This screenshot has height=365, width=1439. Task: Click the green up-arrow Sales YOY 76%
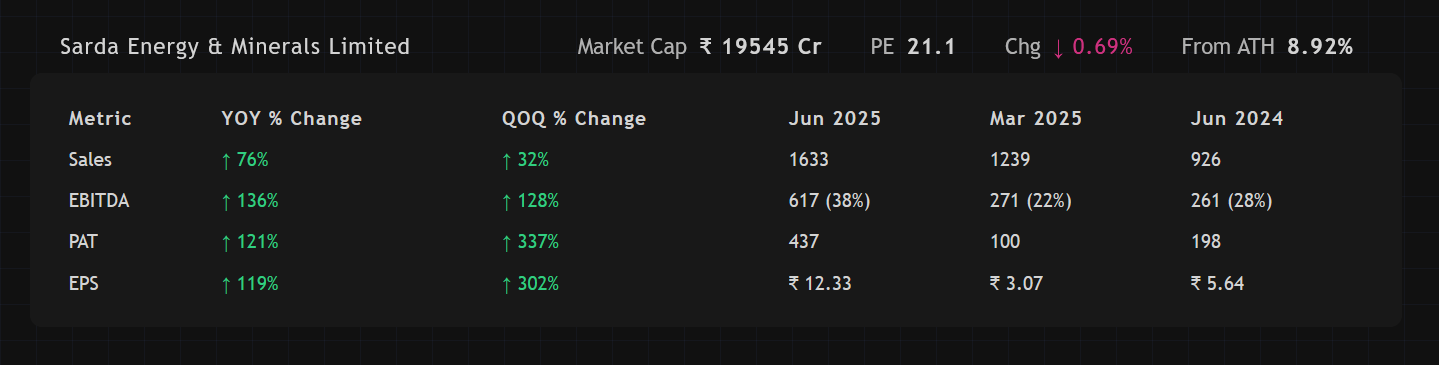pos(245,160)
